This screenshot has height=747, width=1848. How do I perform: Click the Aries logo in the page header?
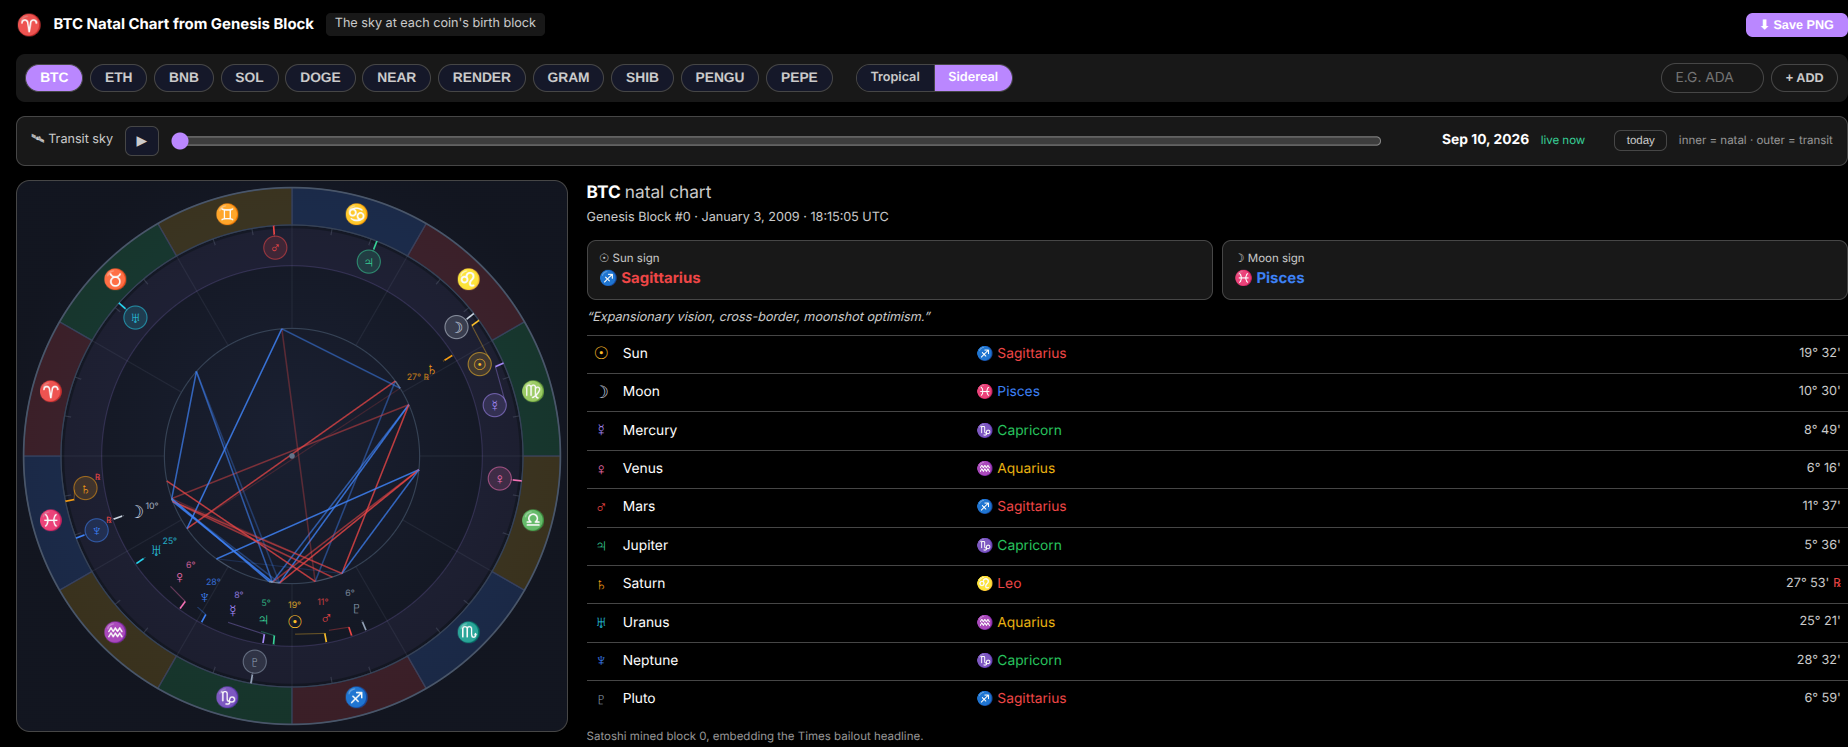point(29,24)
